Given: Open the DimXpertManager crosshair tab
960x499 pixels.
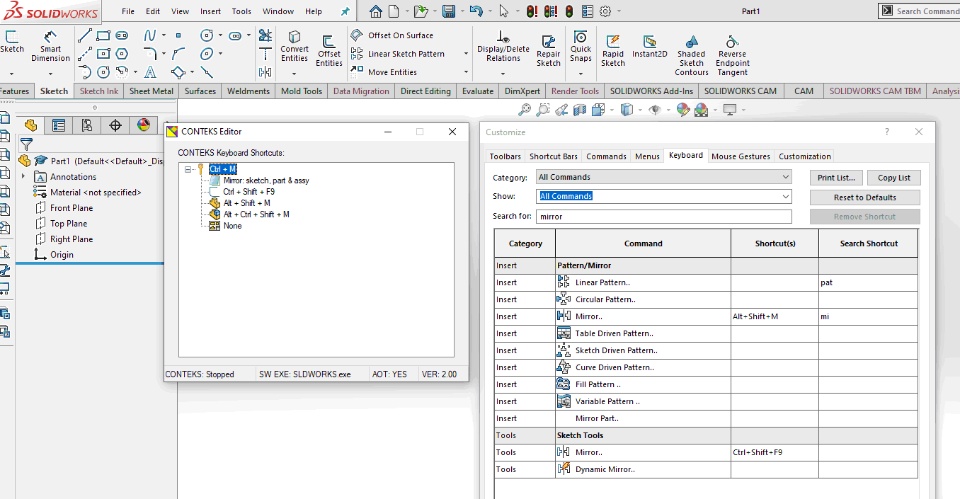Looking at the screenshot, I should 115,126.
